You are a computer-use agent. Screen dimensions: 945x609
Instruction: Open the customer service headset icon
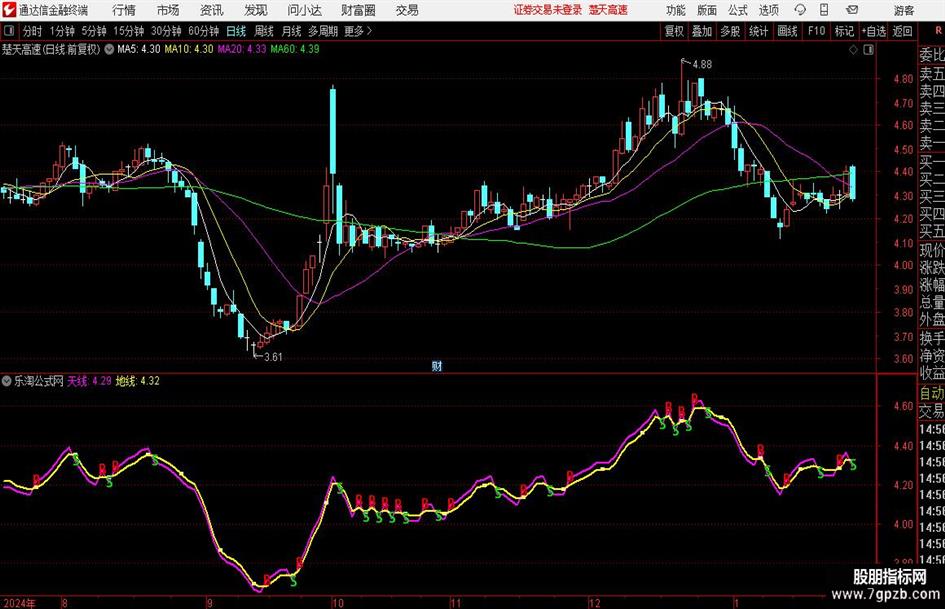800,10
